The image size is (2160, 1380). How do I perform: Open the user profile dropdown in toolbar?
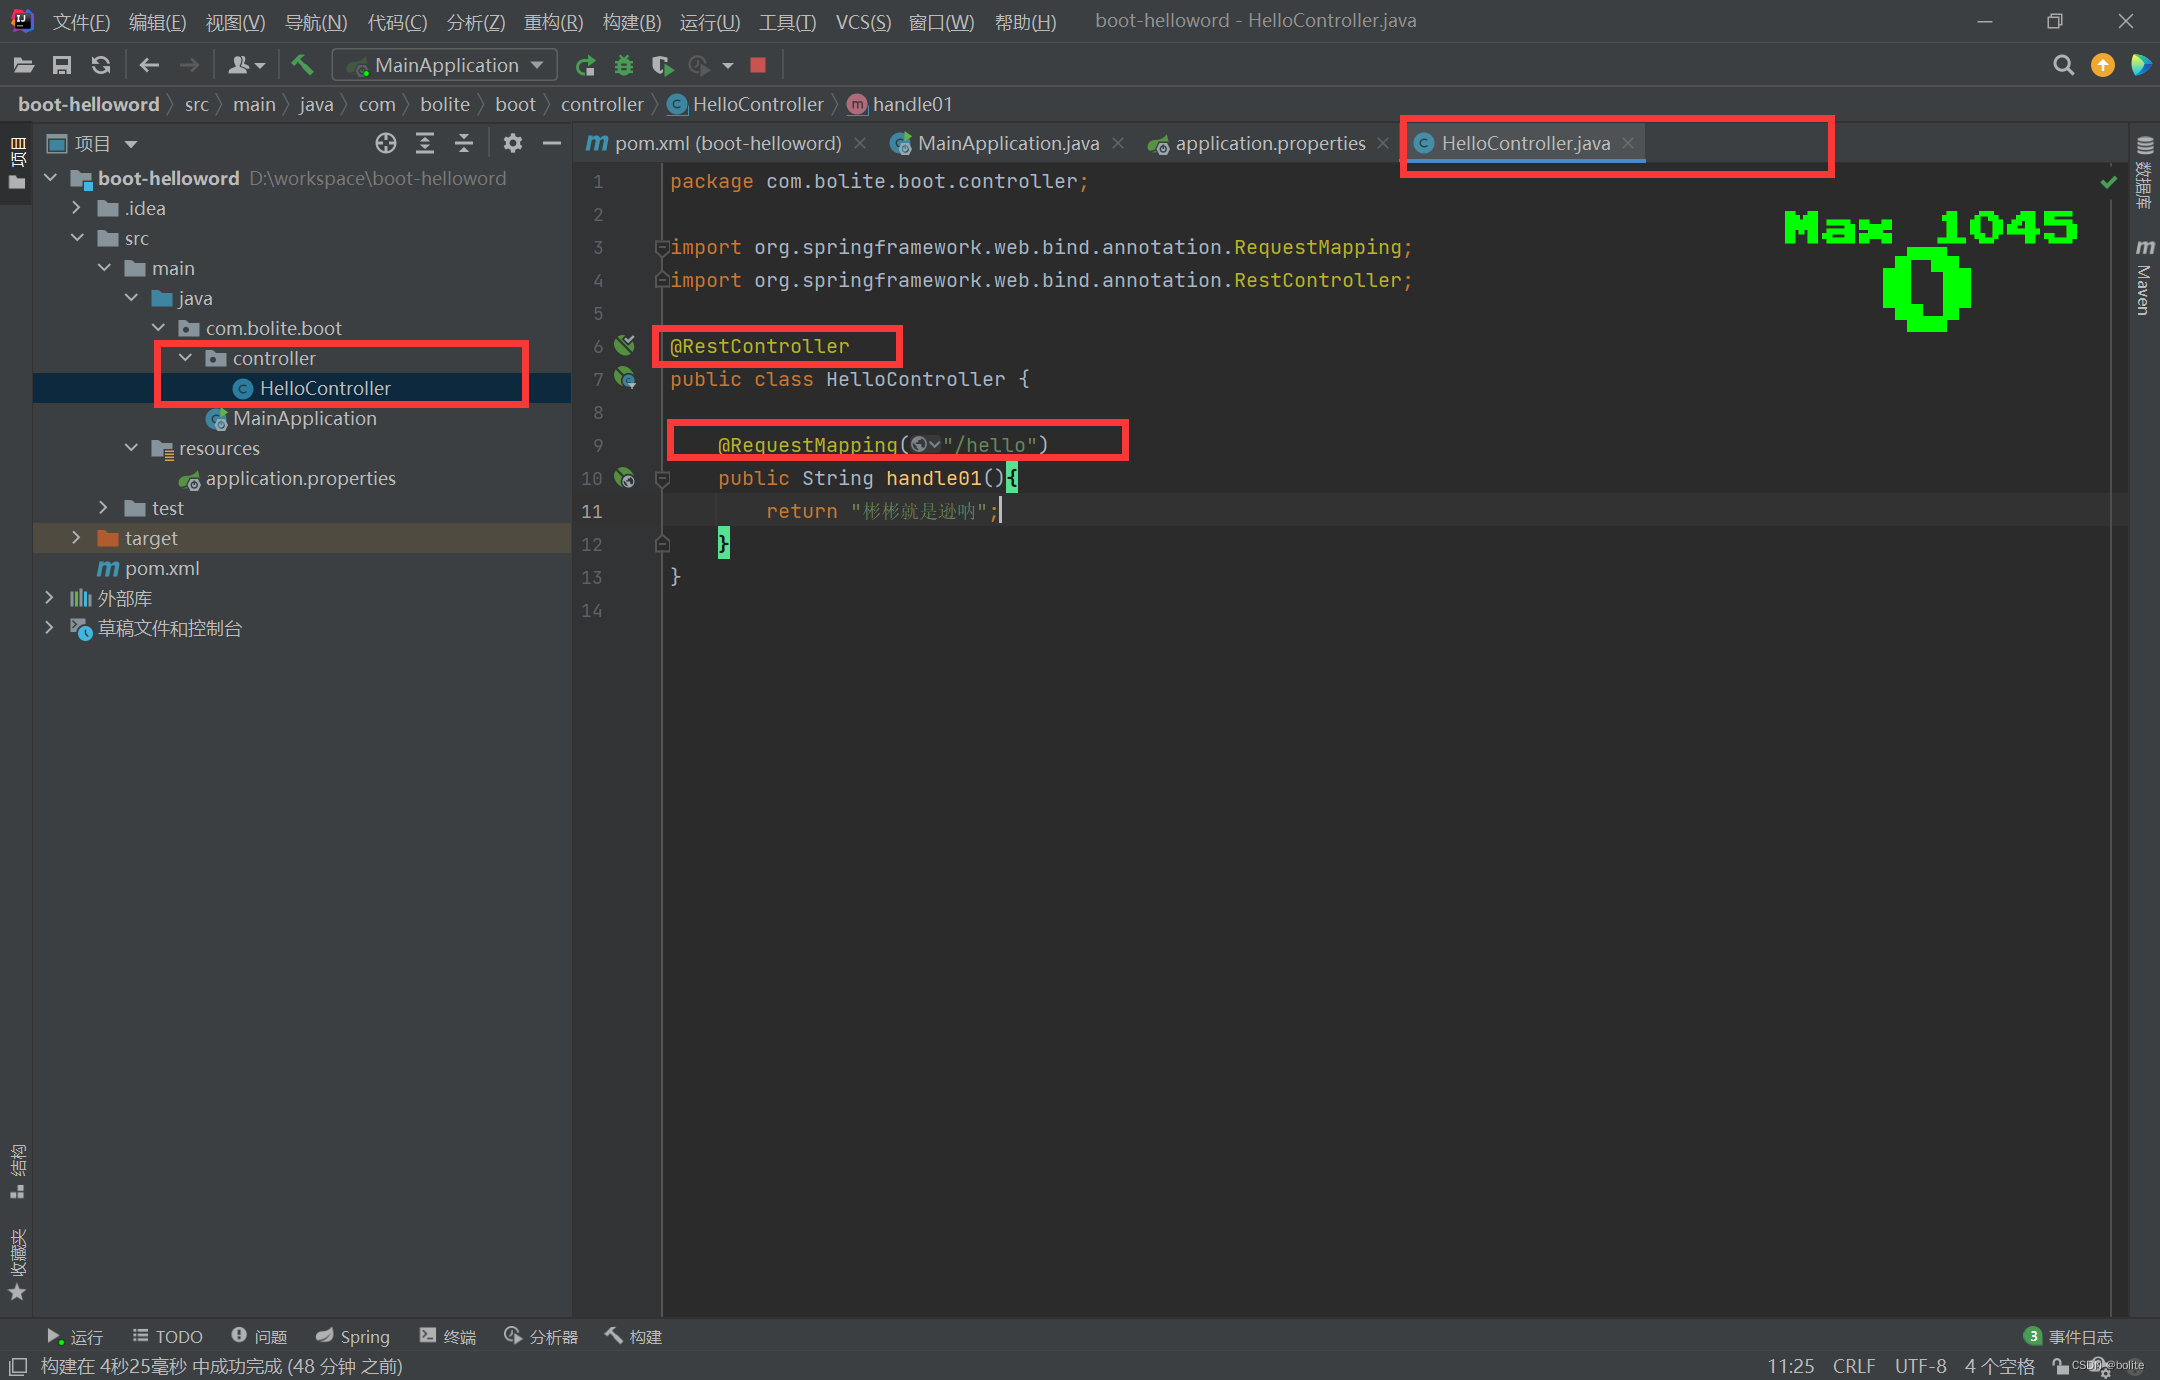[x=246, y=66]
